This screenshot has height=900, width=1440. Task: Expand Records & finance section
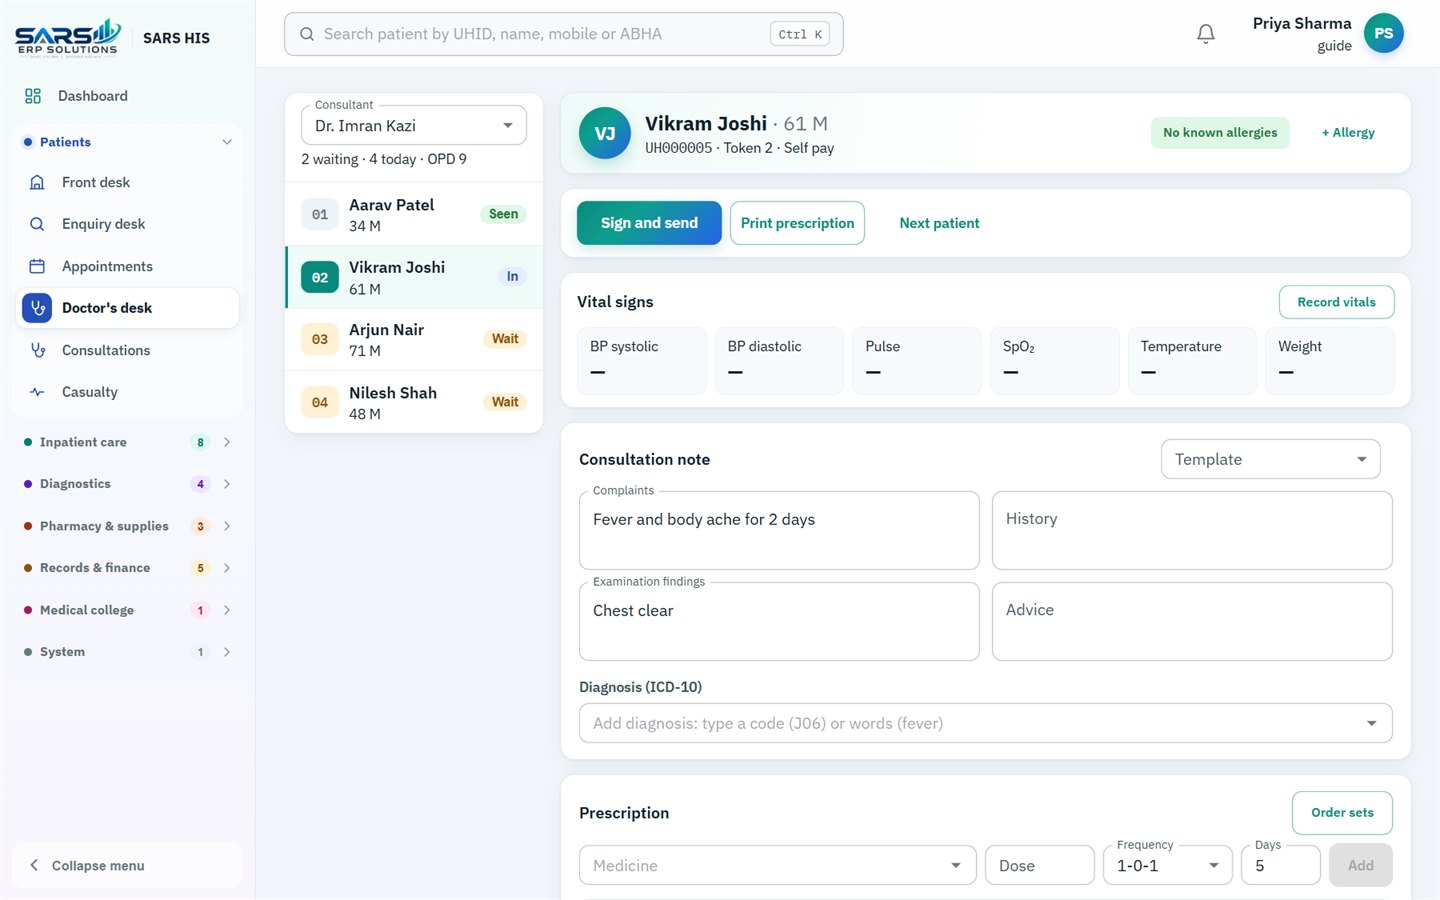[x=127, y=568]
